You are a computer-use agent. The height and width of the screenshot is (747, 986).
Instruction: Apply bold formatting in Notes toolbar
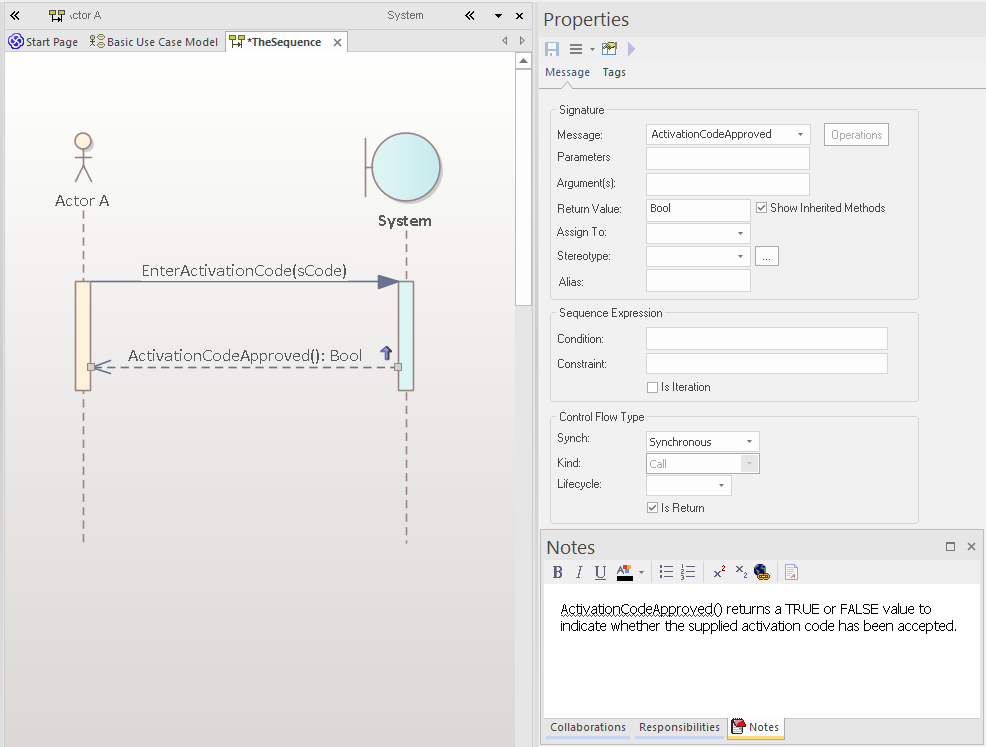click(558, 573)
